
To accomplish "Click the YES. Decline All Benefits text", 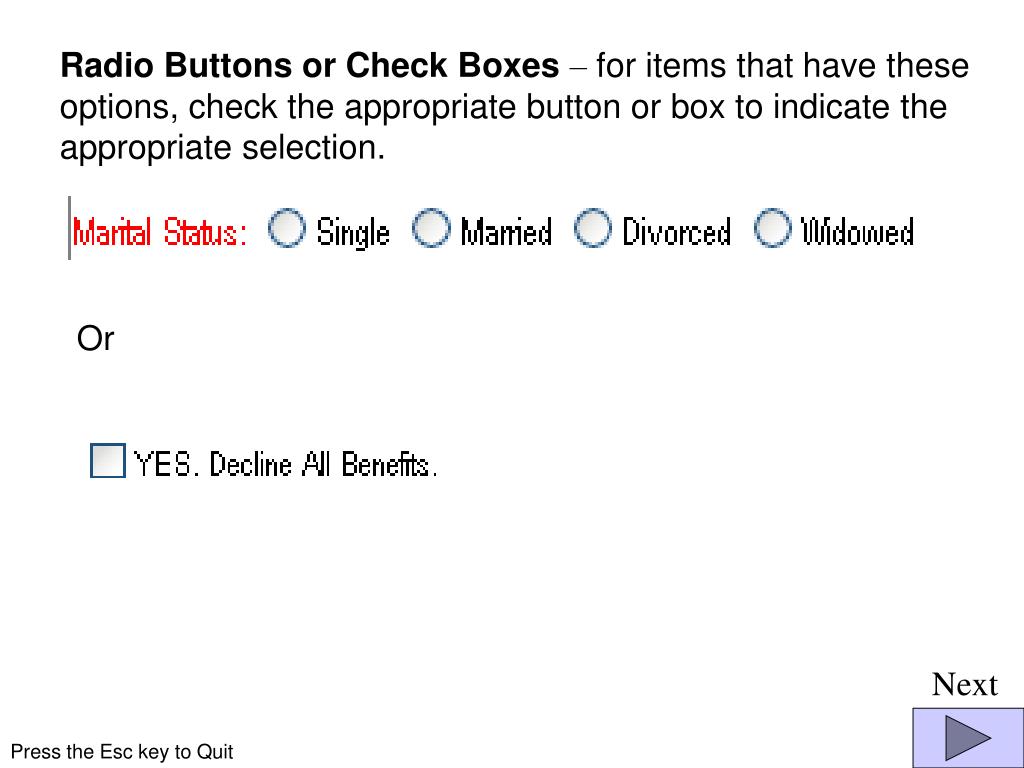I will [285, 464].
